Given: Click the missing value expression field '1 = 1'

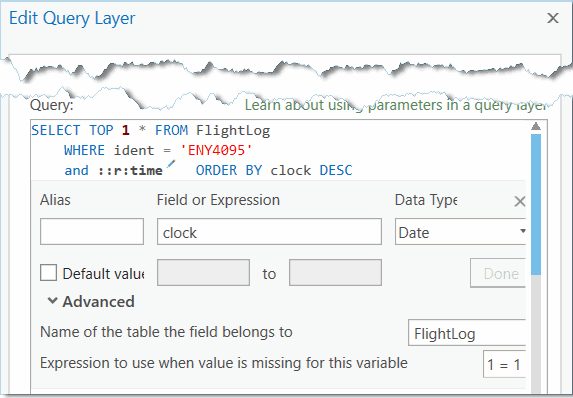Looking at the screenshot, I should pyautogui.click(x=504, y=364).
